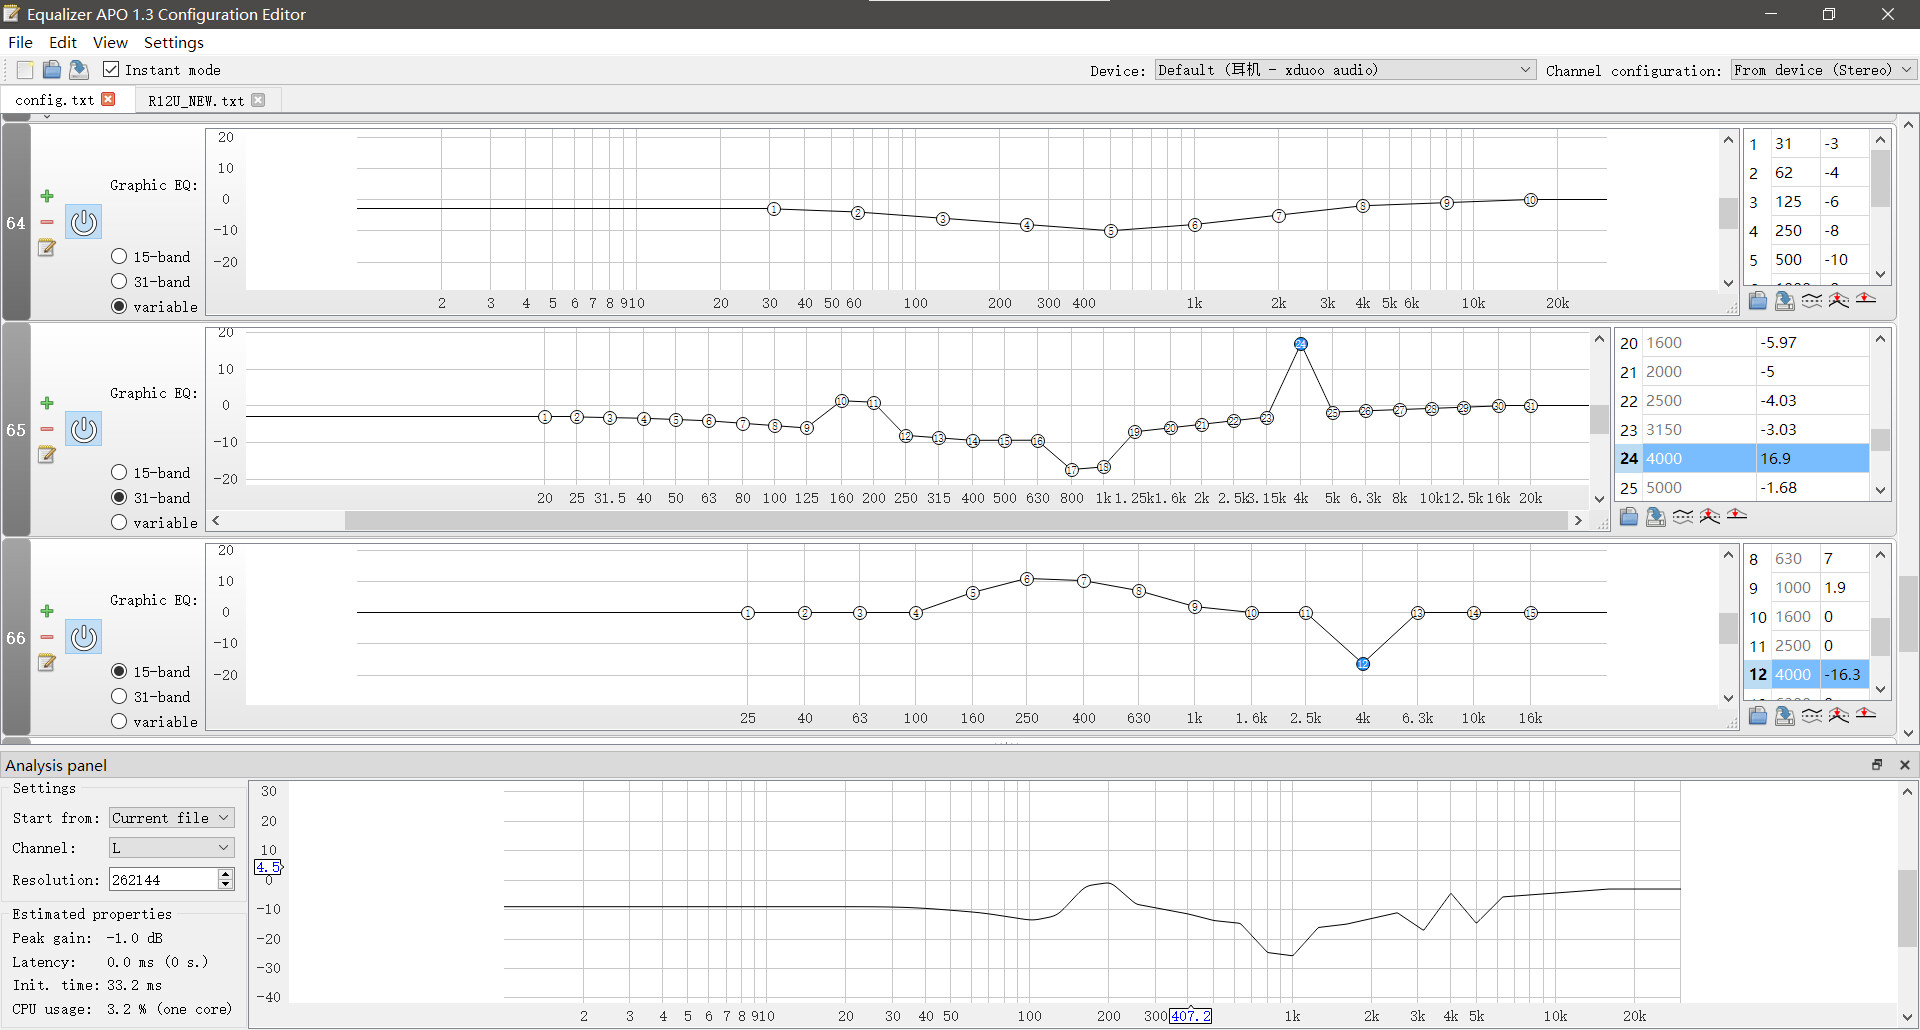Open the Settings menu
Image resolution: width=1920 pixels, height=1030 pixels.
(174, 42)
